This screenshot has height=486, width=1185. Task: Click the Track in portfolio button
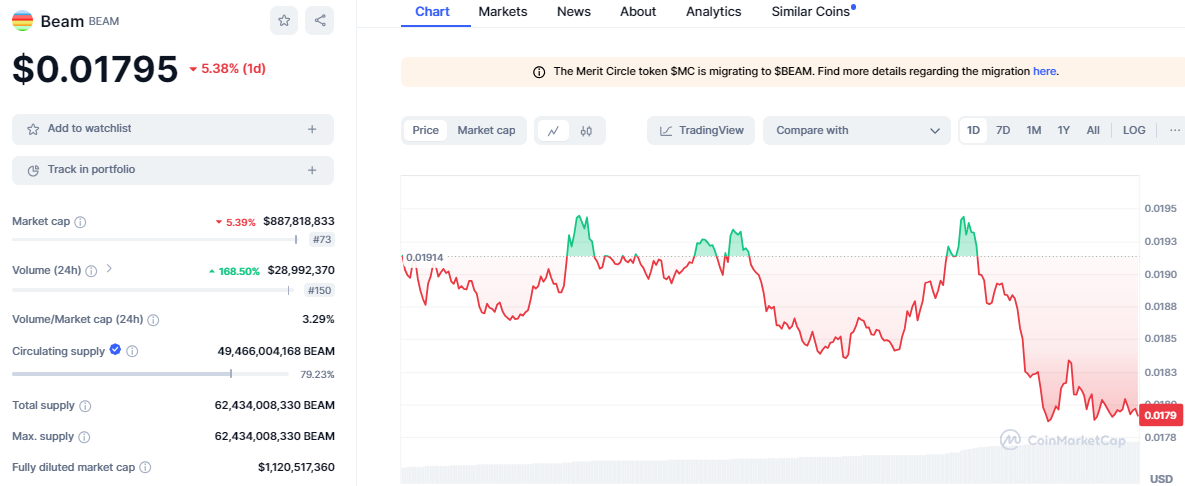click(x=173, y=170)
